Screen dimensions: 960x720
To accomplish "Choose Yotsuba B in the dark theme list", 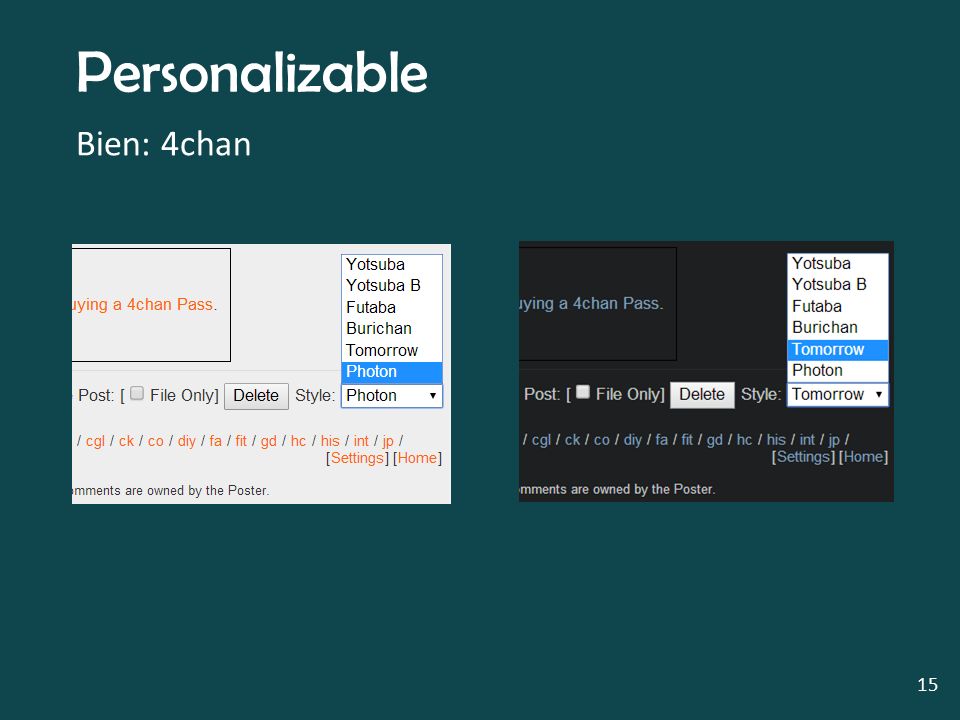I will pos(838,285).
